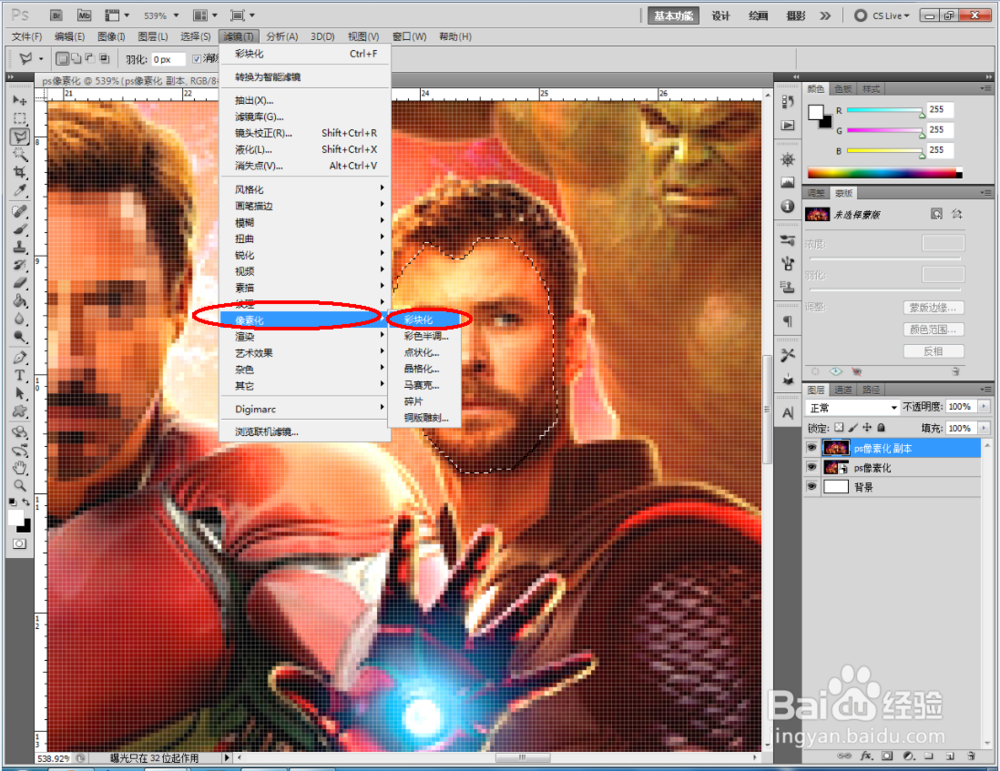Select the Paint Bucket tool

19,300
